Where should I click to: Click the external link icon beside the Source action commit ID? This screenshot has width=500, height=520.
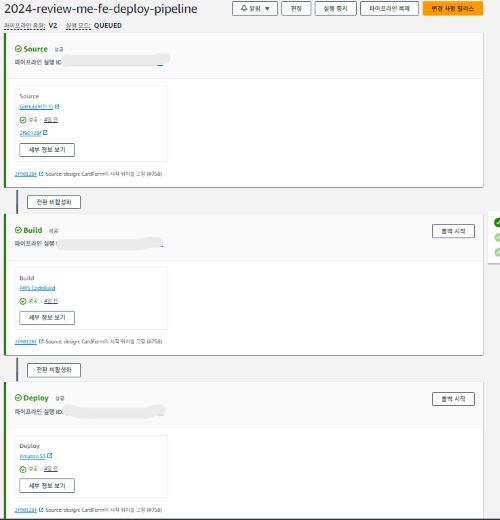coord(45,133)
